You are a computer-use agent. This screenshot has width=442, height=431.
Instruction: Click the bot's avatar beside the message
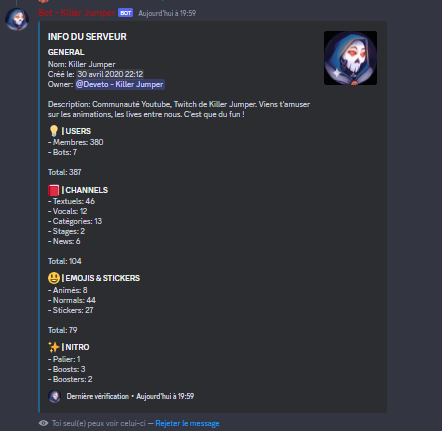pyautogui.click(x=17, y=20)
